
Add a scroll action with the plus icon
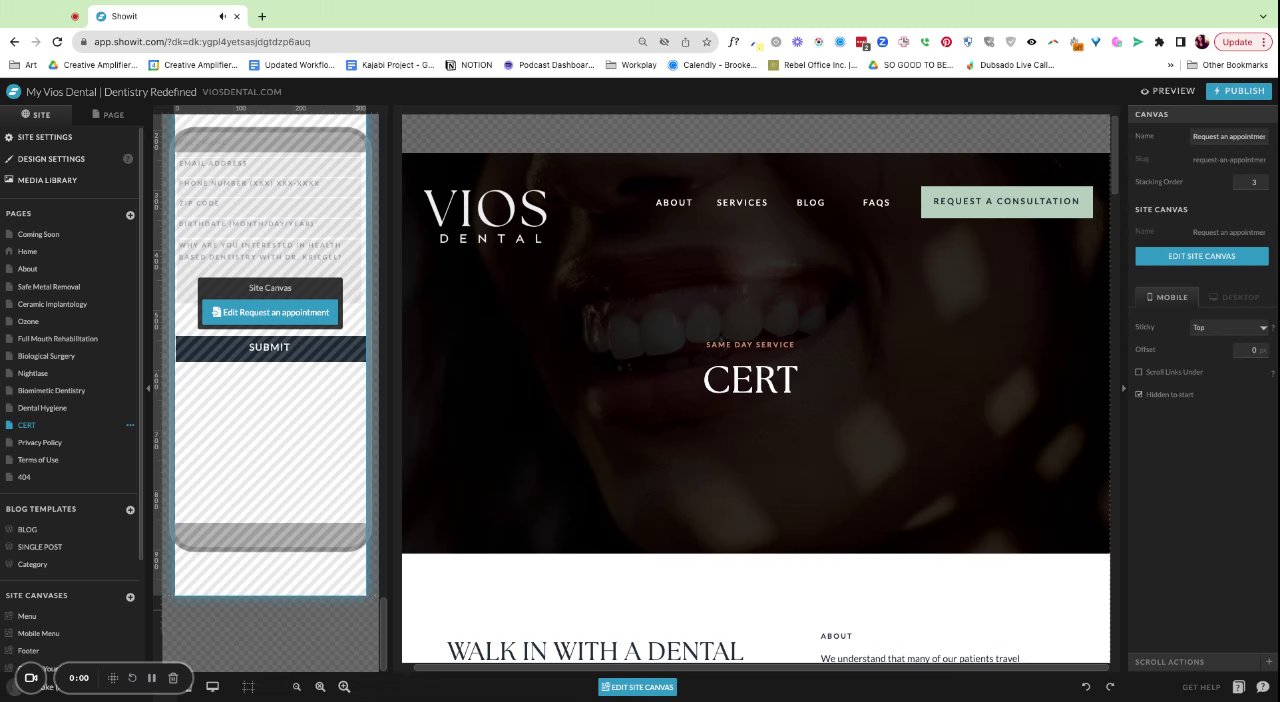coord(1269,662)
